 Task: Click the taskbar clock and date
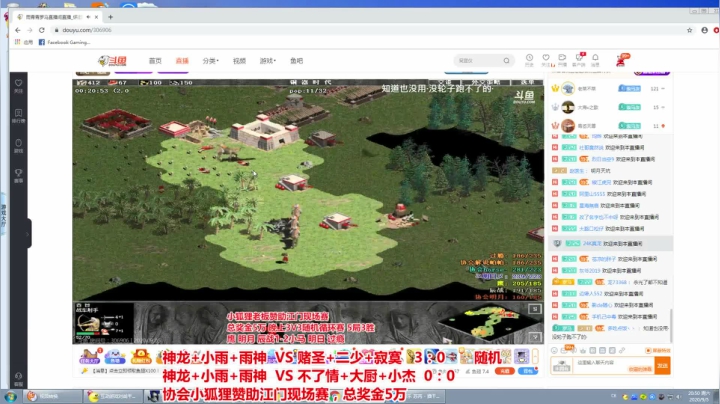700,396
